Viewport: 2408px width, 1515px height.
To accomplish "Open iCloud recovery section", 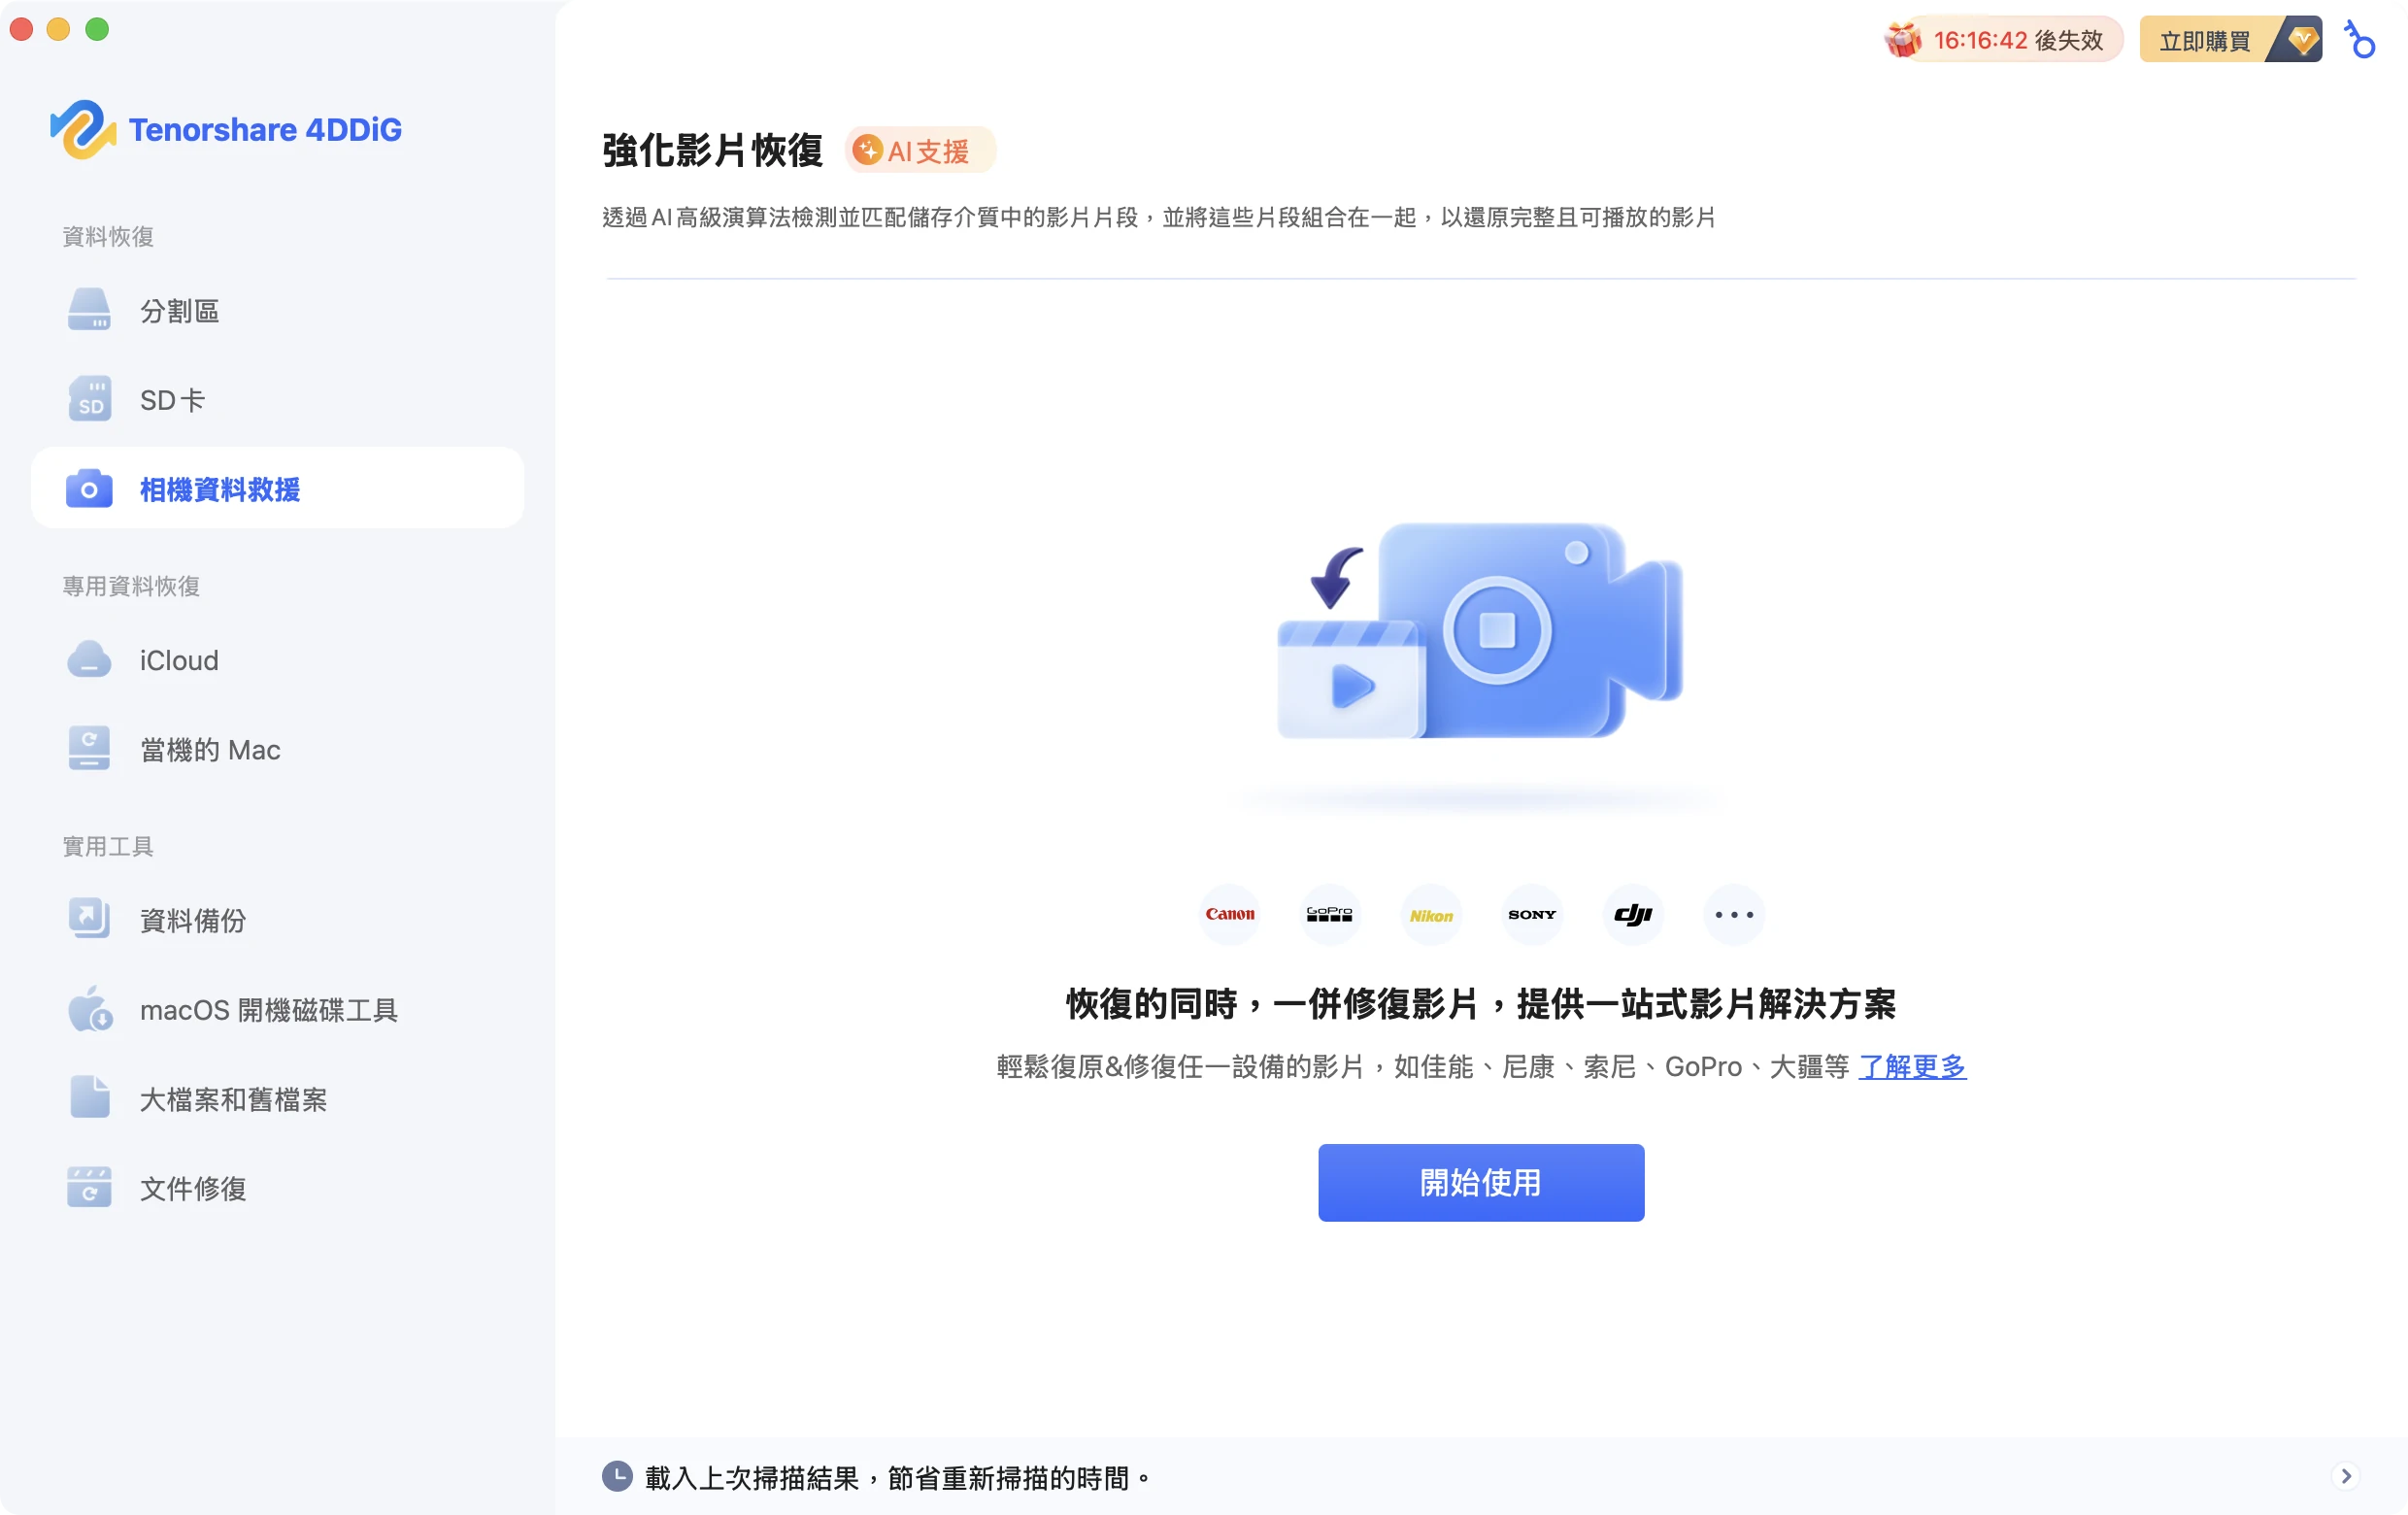I will point(278,660).
